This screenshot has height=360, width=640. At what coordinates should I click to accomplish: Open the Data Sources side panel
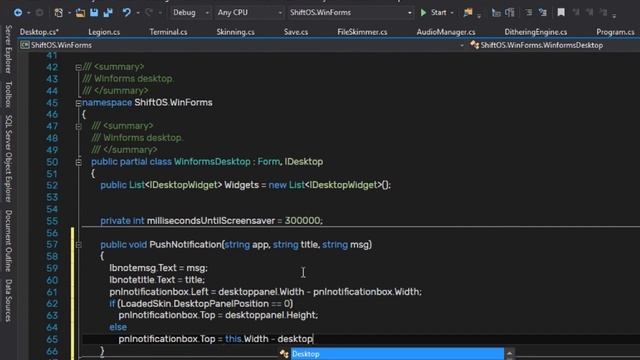8,301
